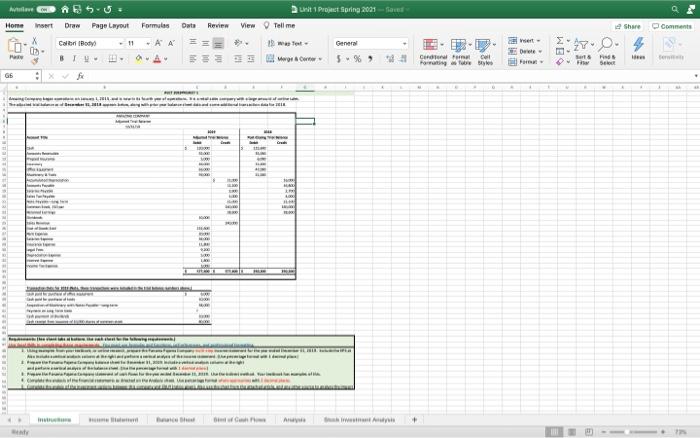The image size is (700, 438).
Task: Apply percent style
Action: tap(358, 58)
